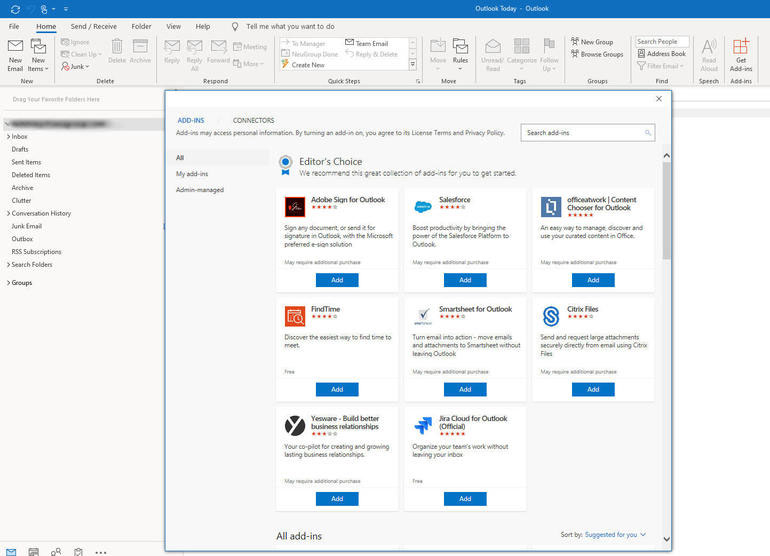Expand the Groups node
Screen dimensions: 770x556
[8, 283]
